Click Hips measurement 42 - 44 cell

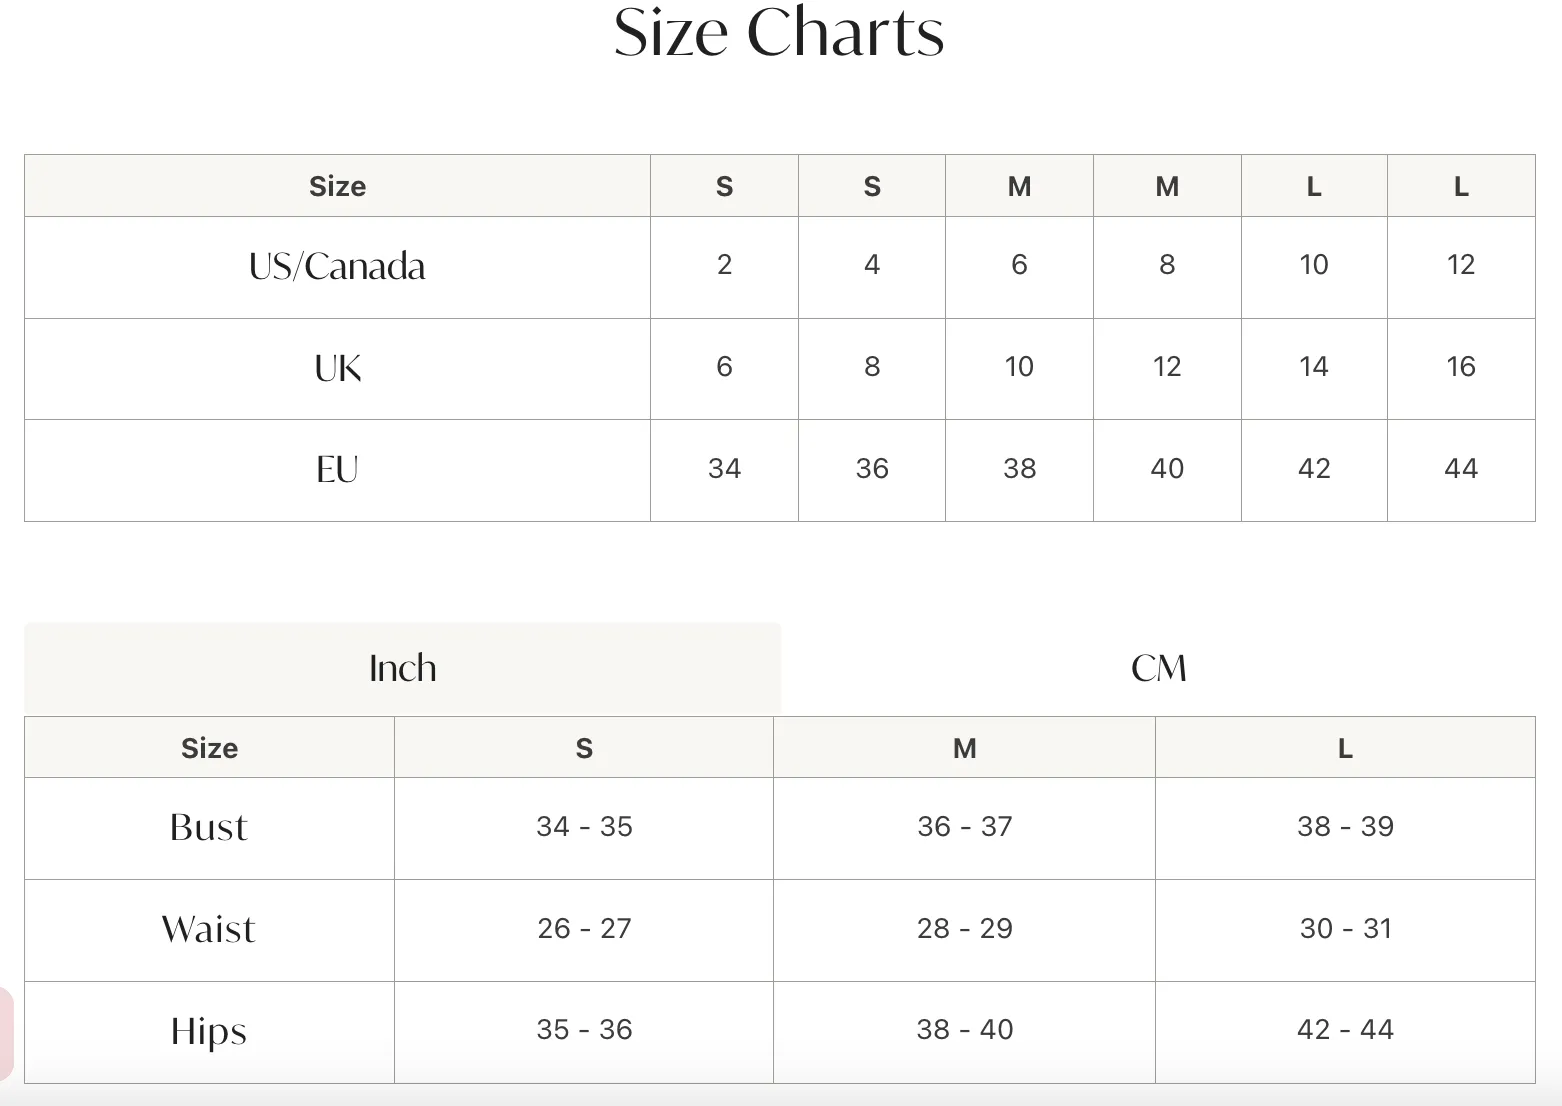pos(1345,1031)
